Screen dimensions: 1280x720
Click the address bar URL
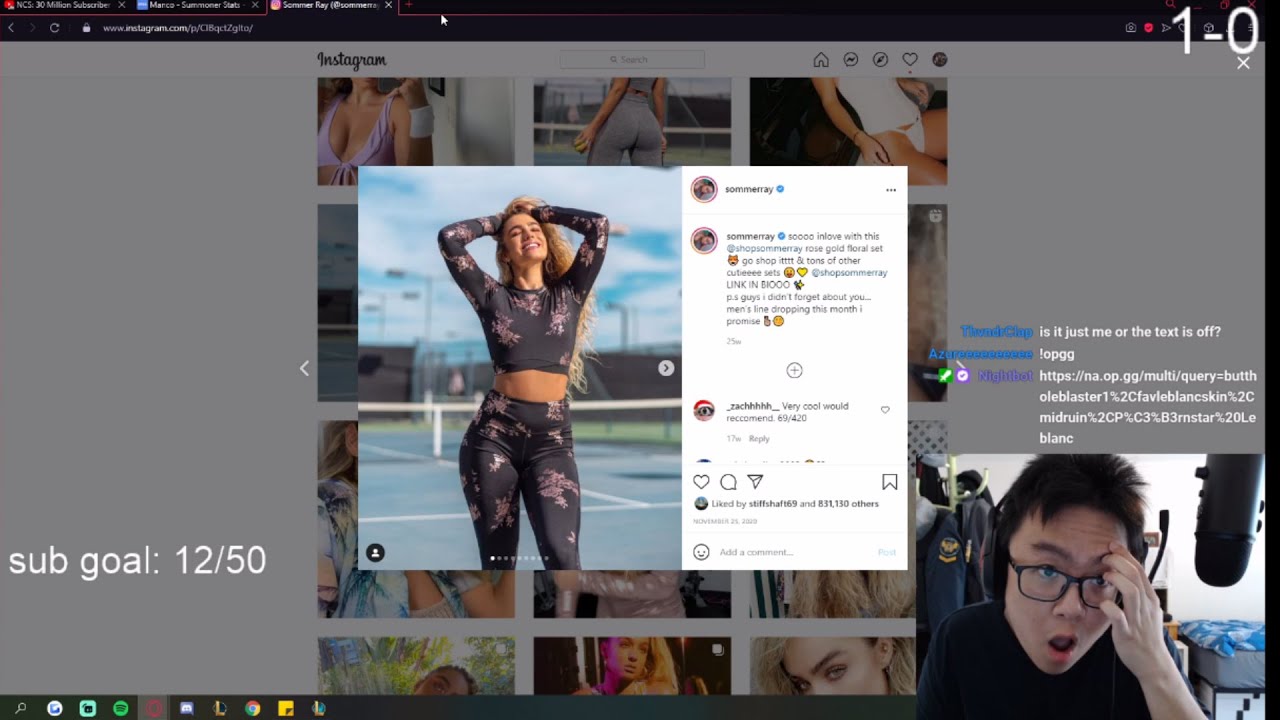coord(178,28)
